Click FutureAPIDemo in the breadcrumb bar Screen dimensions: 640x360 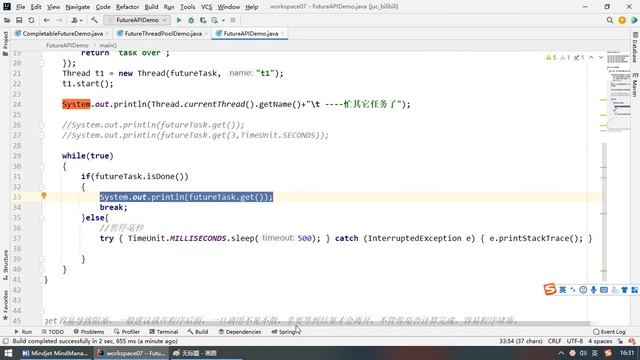coord(67,45)
